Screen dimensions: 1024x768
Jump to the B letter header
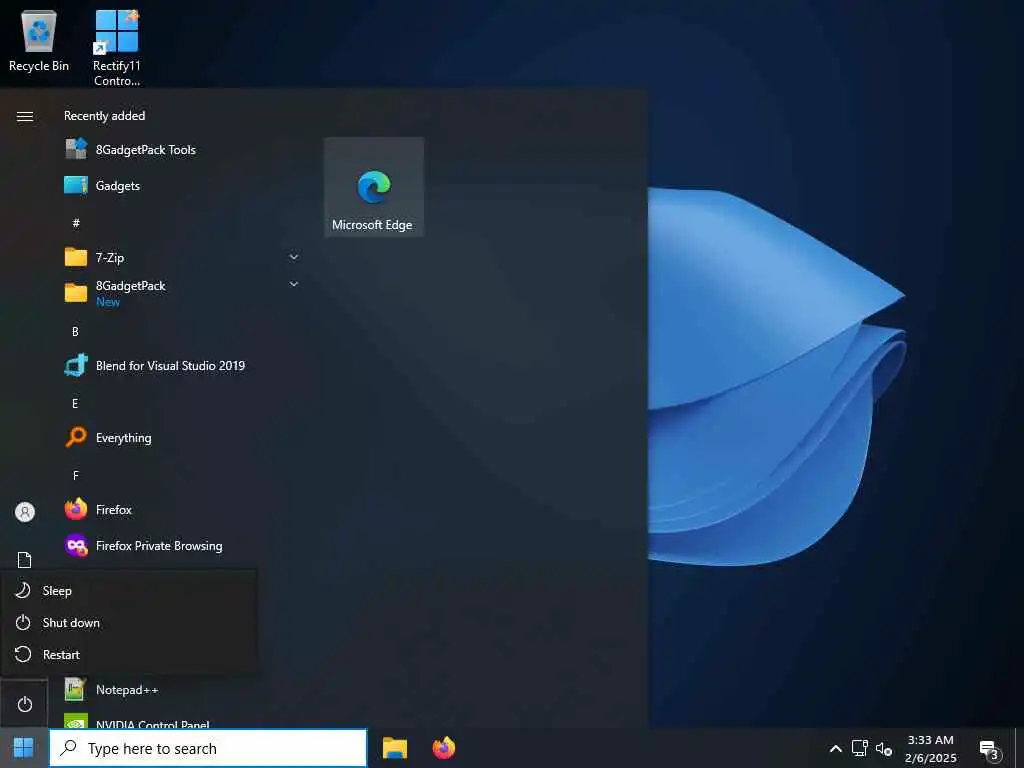(75, 332)
